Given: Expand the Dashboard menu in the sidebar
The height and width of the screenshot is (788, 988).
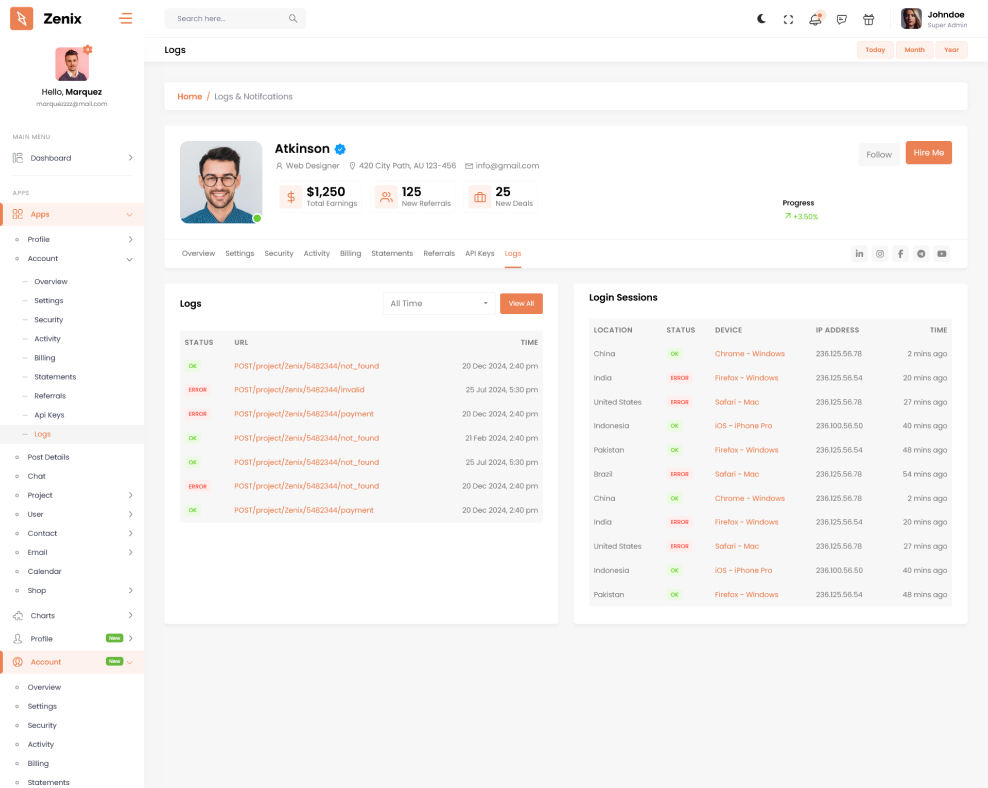Looking at the screenshot, I should (72, 158).
